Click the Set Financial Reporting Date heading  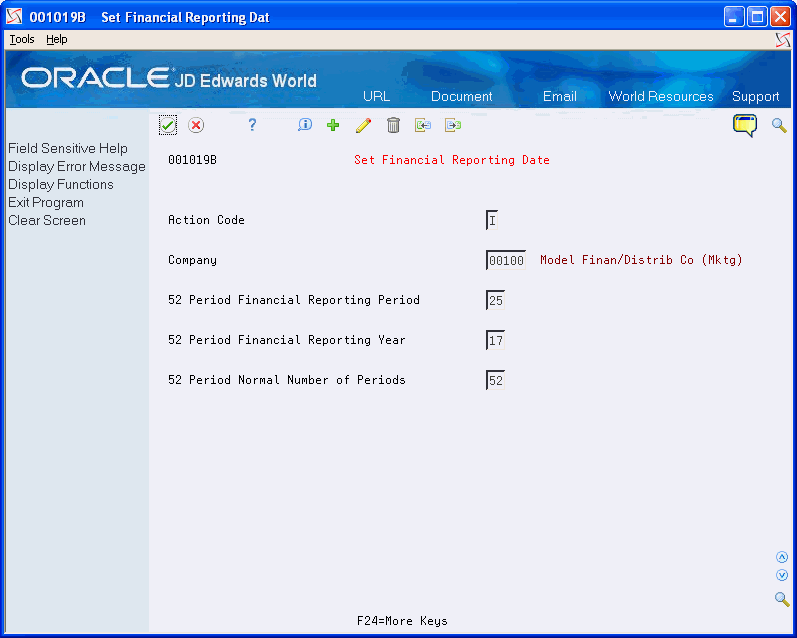click(452, 160)
